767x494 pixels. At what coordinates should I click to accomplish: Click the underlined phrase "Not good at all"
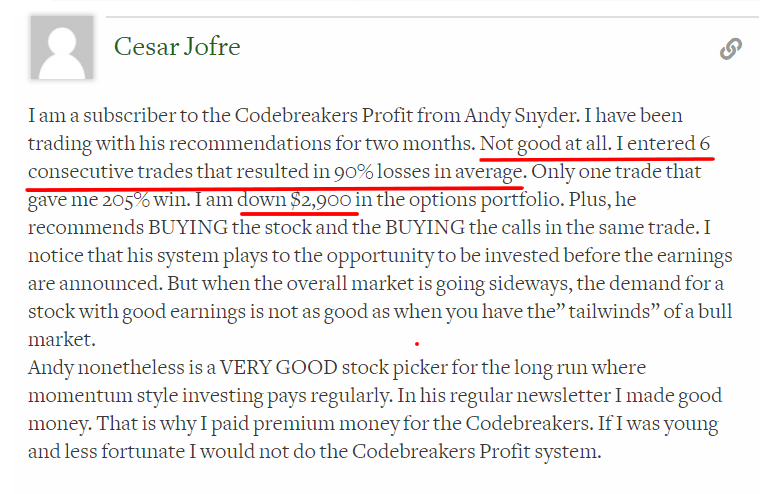point(545,143)
